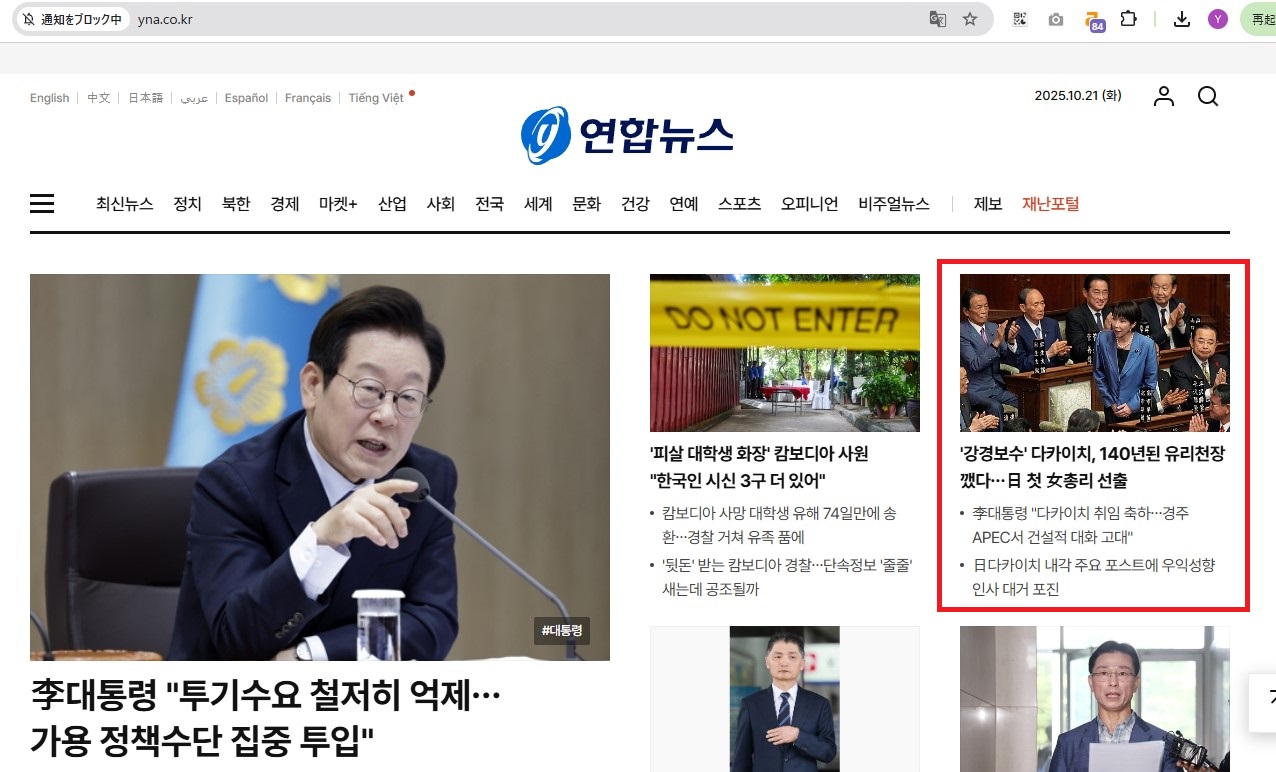Click the search magnifier icon
1276x772 pixels.
(1208, 96)
